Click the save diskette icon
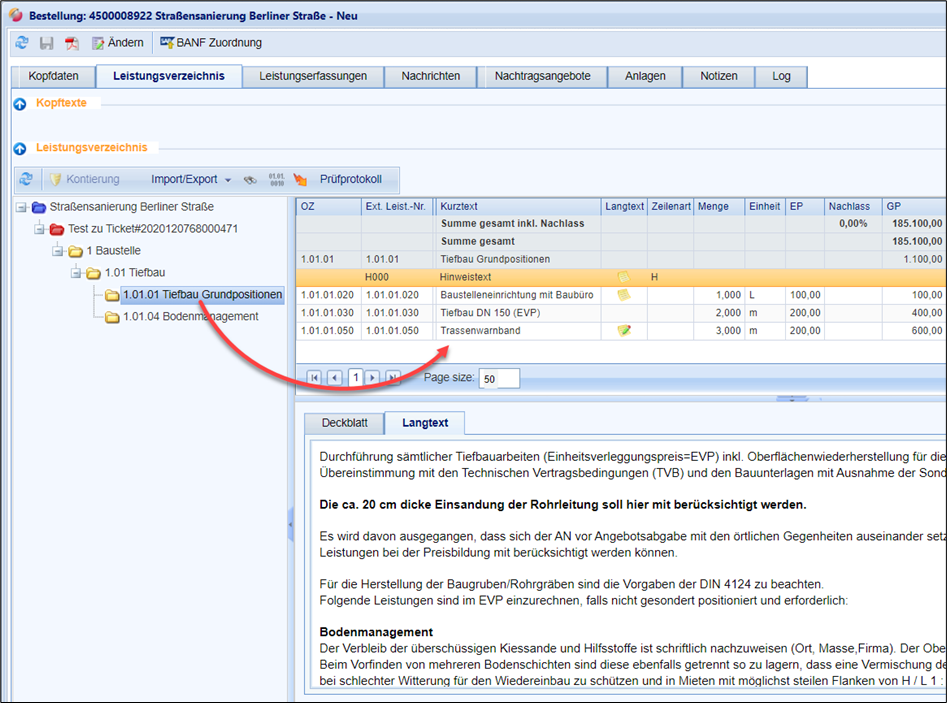The height and width of the screenshot is (703, 947). pyautogui.click(x=46, y=43)
